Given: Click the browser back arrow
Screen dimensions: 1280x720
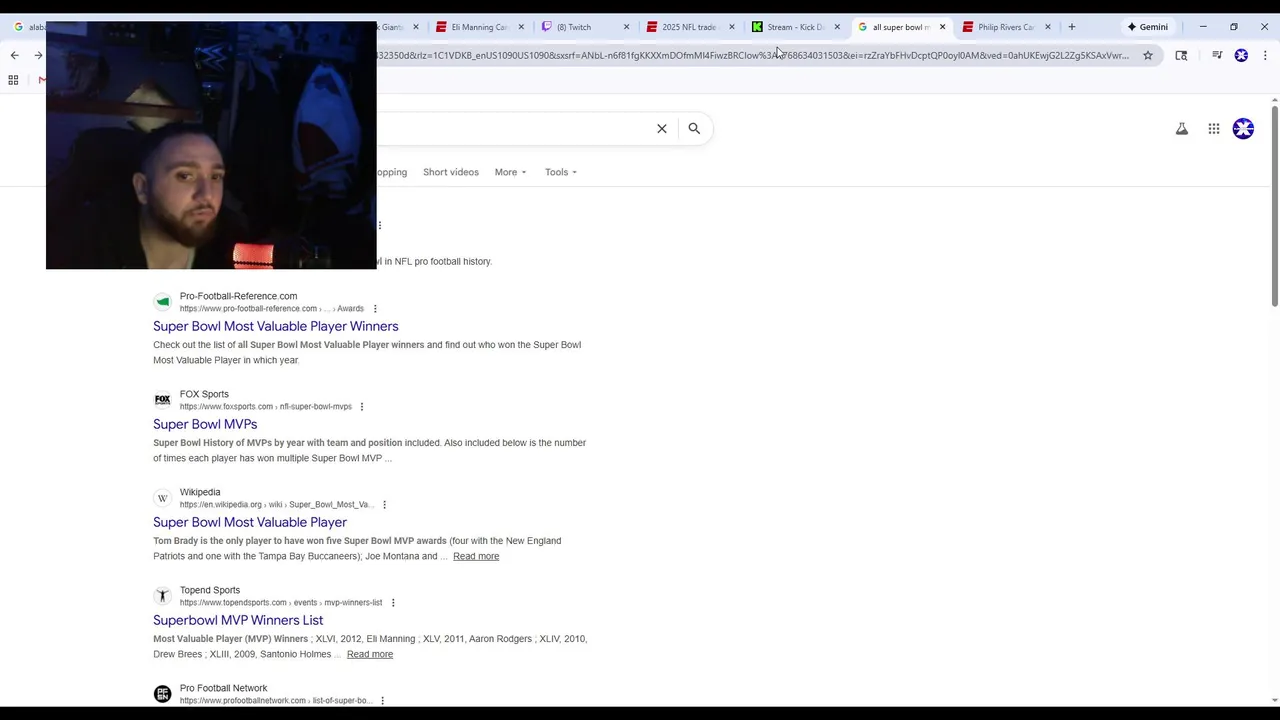Looking at the screenshot, I should tap(14, 55).
